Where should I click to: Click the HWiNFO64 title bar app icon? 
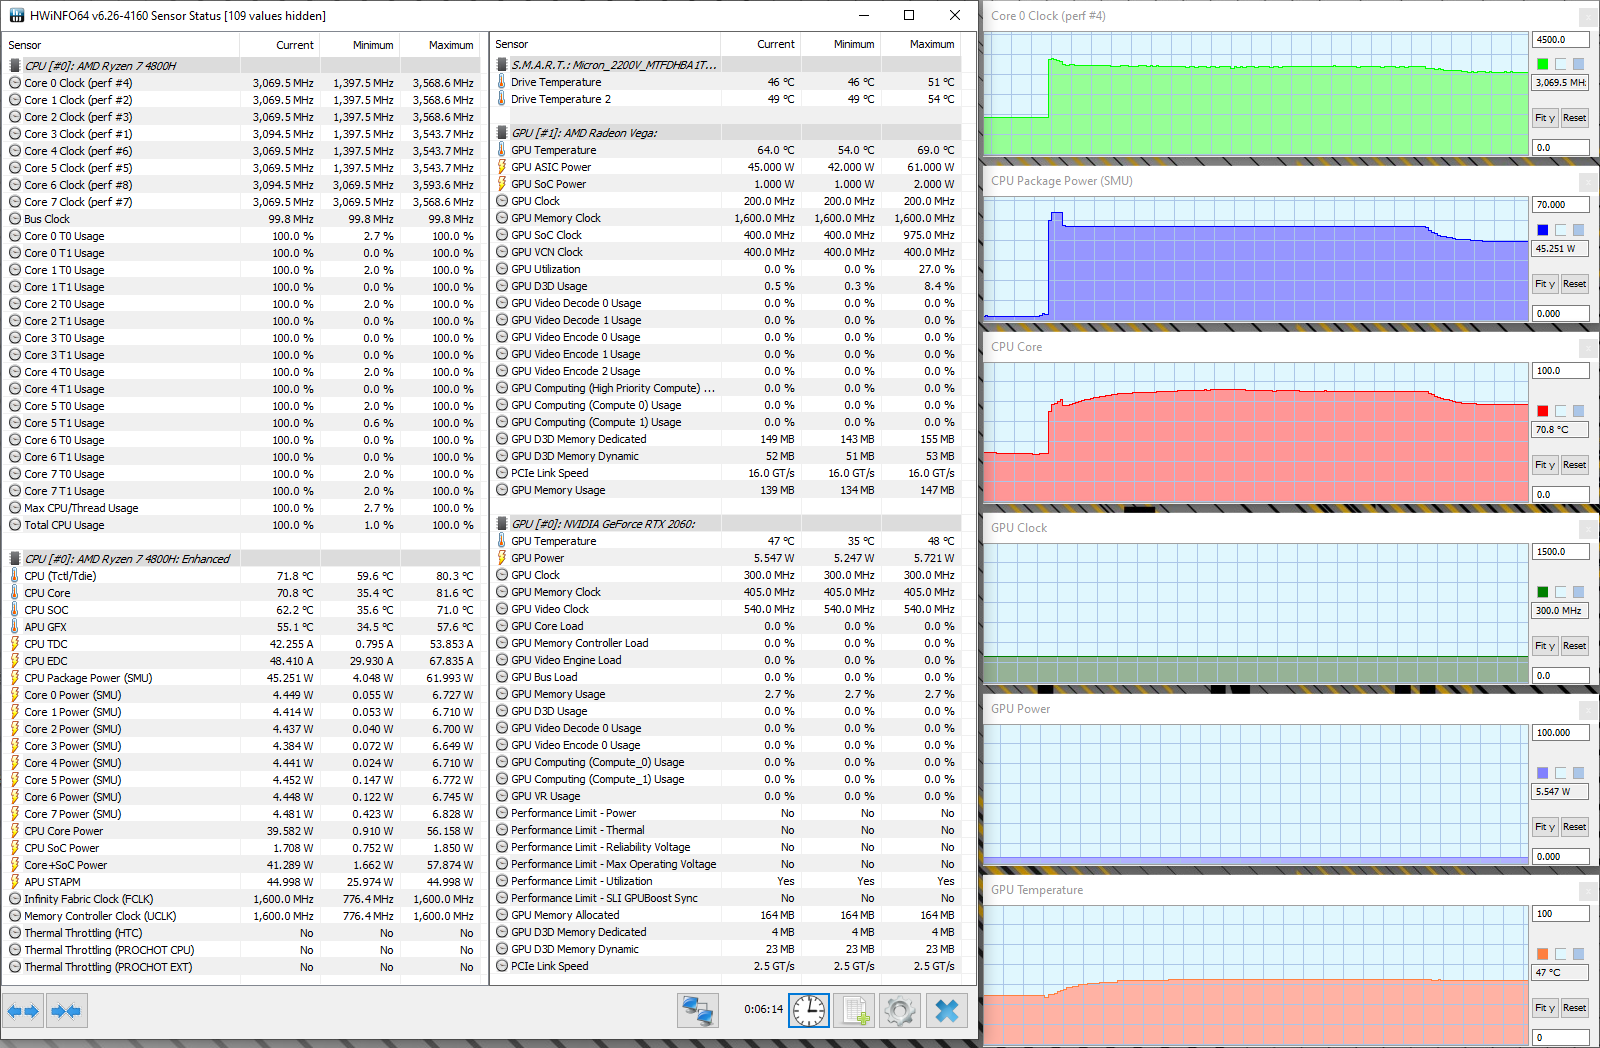point(16,15)
